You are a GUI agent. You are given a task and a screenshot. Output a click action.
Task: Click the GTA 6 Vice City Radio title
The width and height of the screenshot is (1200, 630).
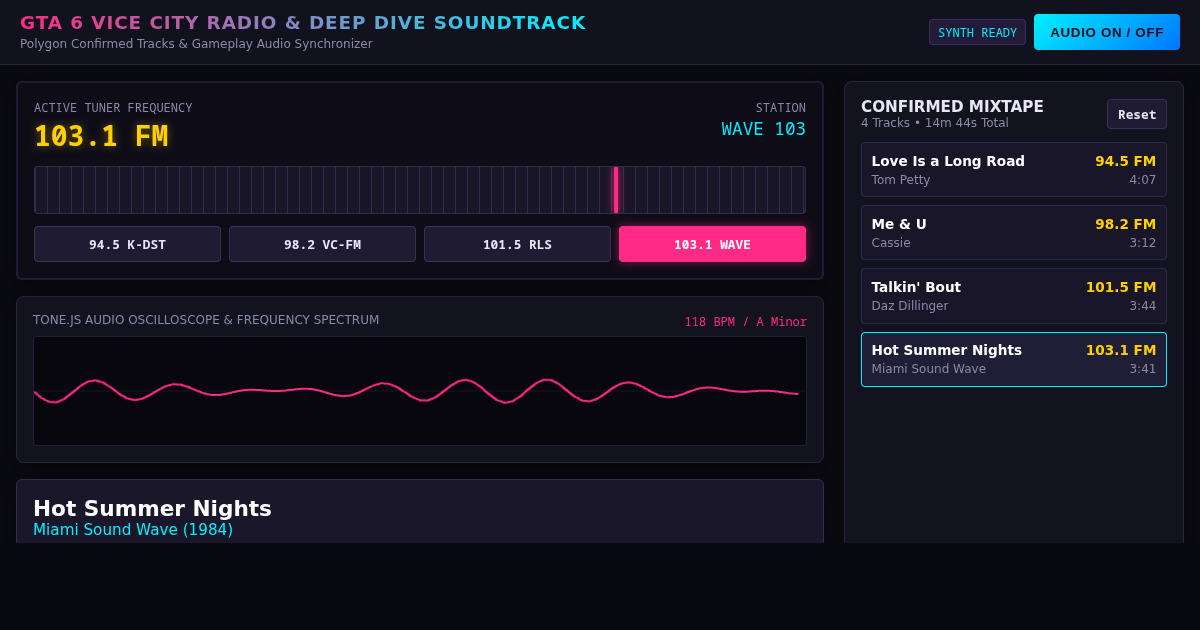303,22
